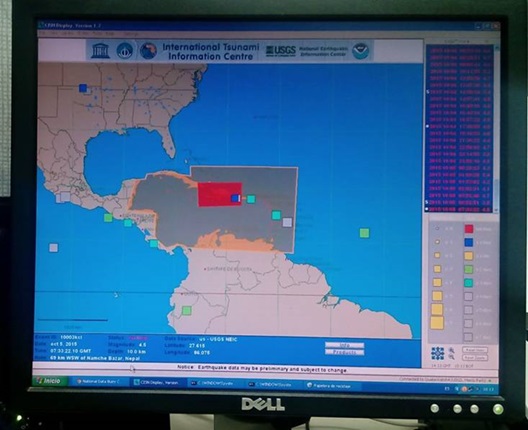The width and height of the screenshot is (528, 430).
Task: Open the Inicio start button
Action: pyautogui.click(x=51, y=381)
